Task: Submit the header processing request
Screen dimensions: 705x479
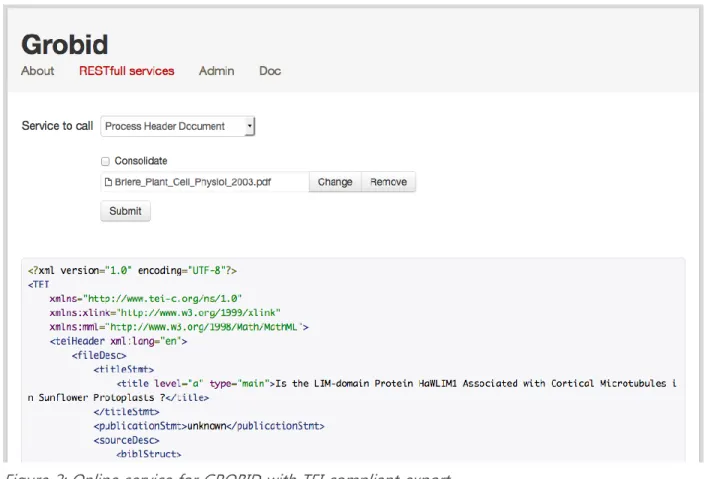Action: pos(125,211)
